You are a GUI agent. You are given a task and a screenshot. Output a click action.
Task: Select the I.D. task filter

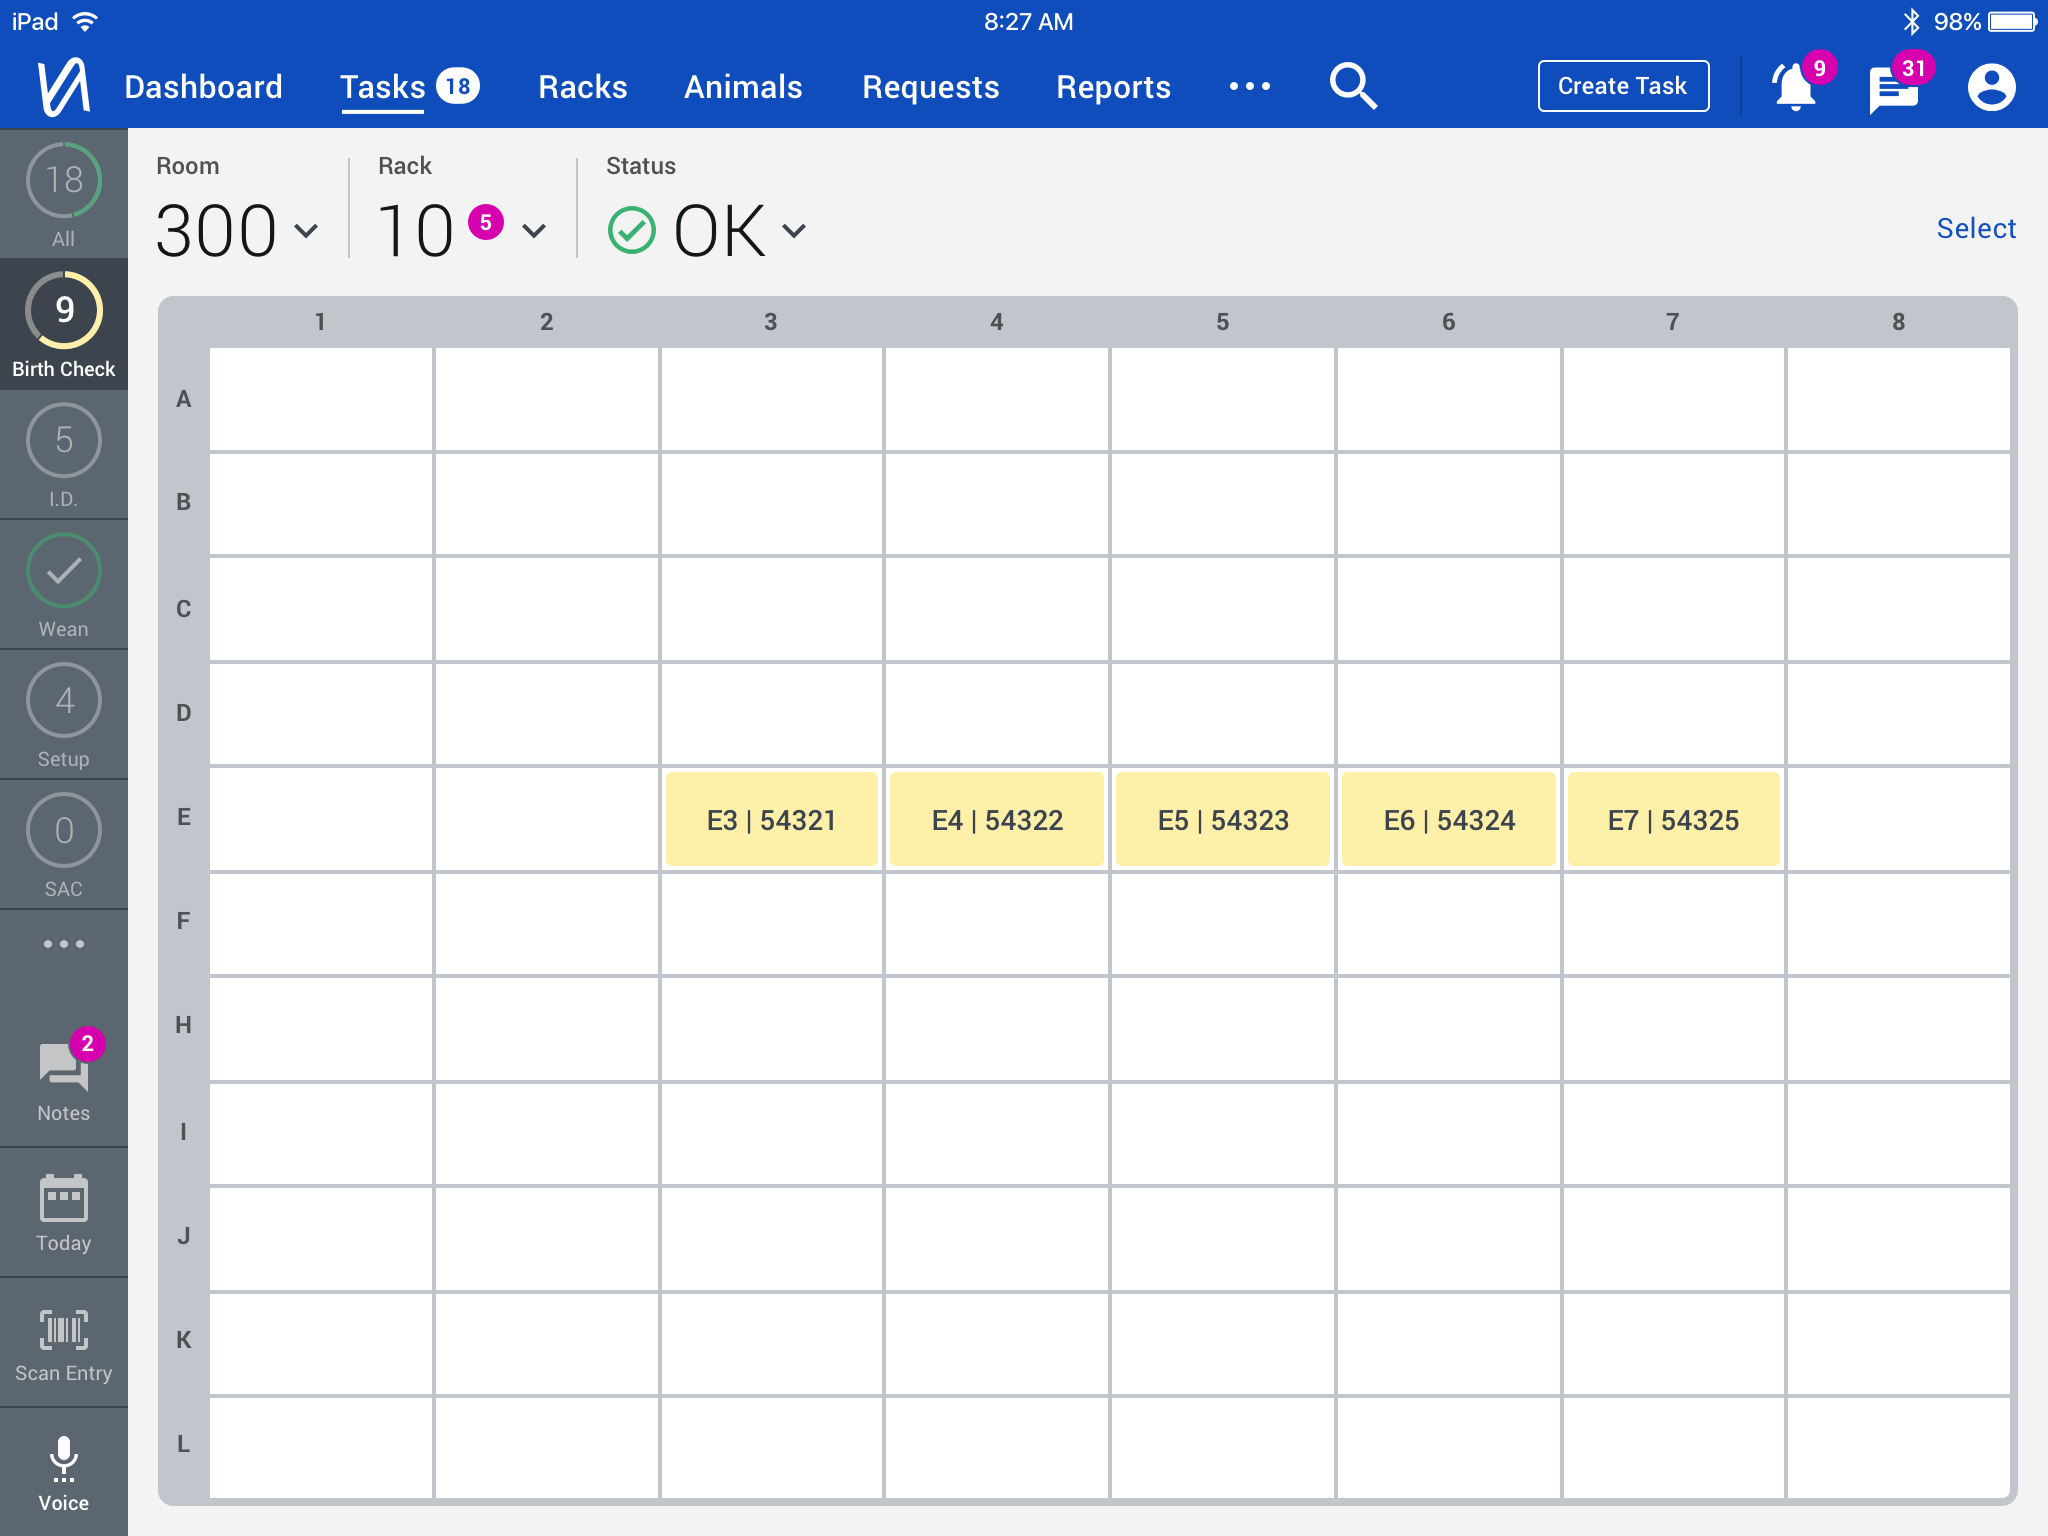[64, 454]
